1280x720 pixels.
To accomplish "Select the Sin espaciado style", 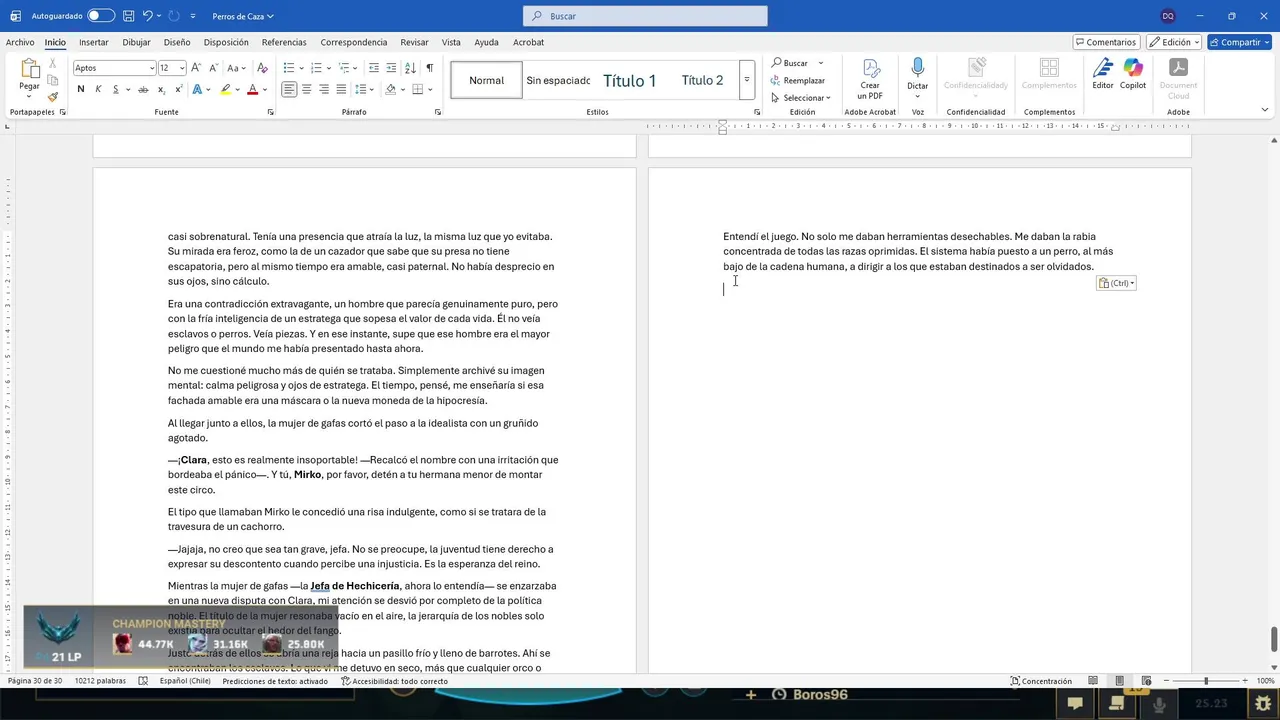I will point(558,80).
